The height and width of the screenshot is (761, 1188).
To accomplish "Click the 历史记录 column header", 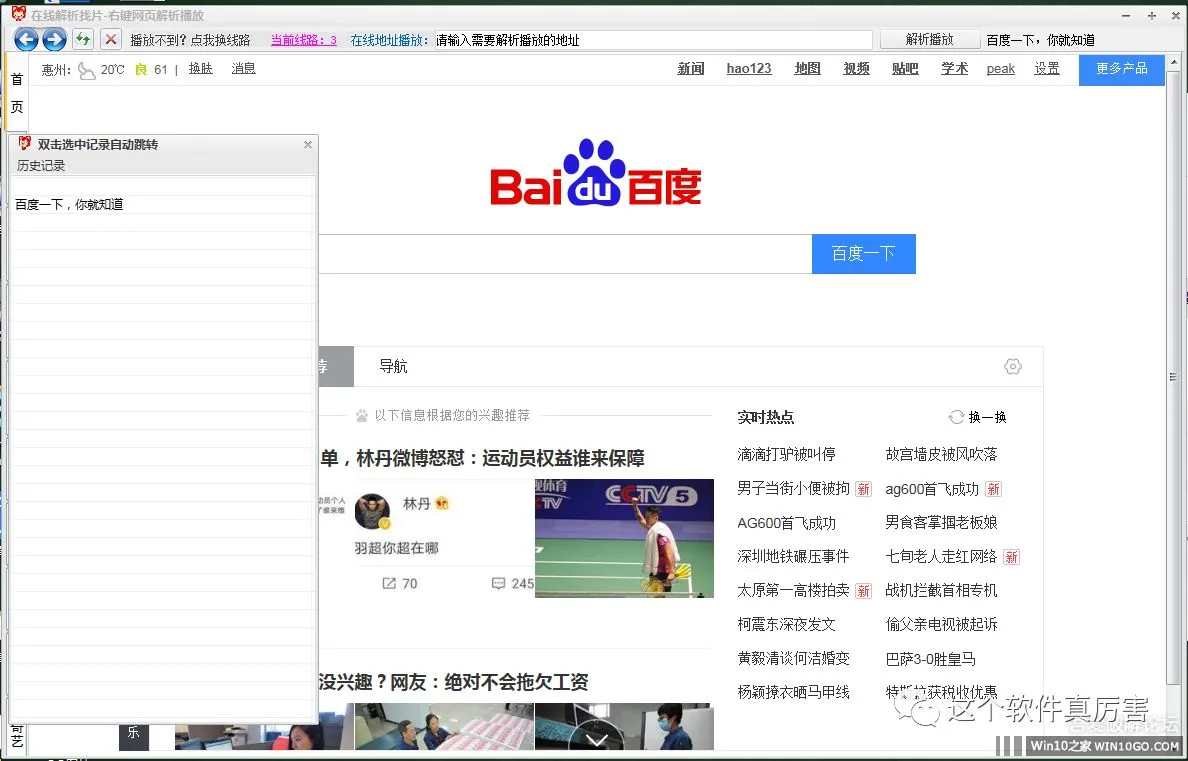I will [41, 166].
